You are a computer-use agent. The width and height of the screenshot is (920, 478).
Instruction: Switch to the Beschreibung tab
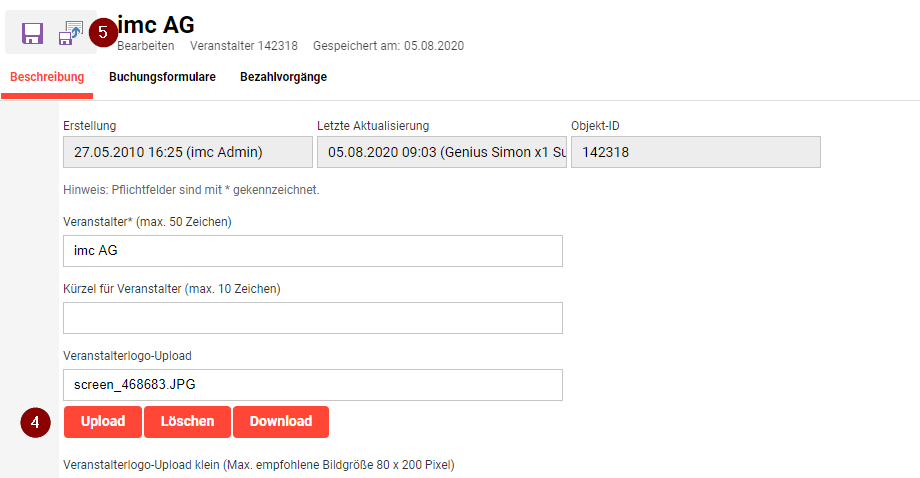click(x=47, y=77)
